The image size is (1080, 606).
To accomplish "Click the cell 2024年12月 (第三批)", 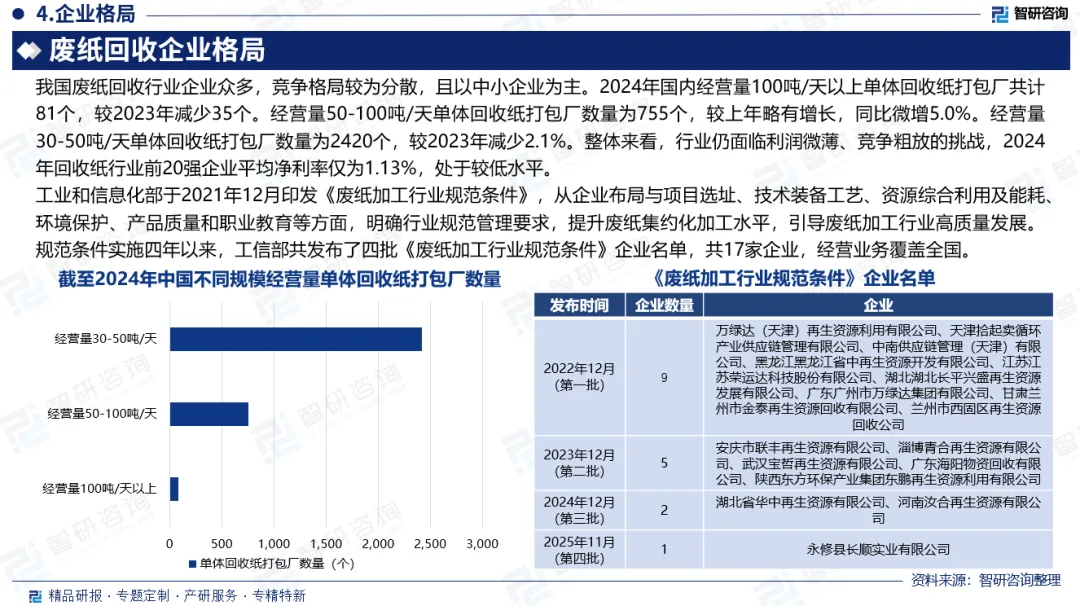I will click(x=579, y=510).
